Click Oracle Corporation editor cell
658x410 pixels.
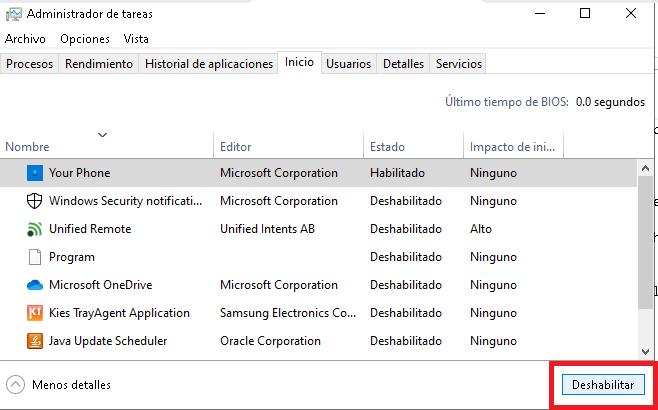tap(270, 341)
